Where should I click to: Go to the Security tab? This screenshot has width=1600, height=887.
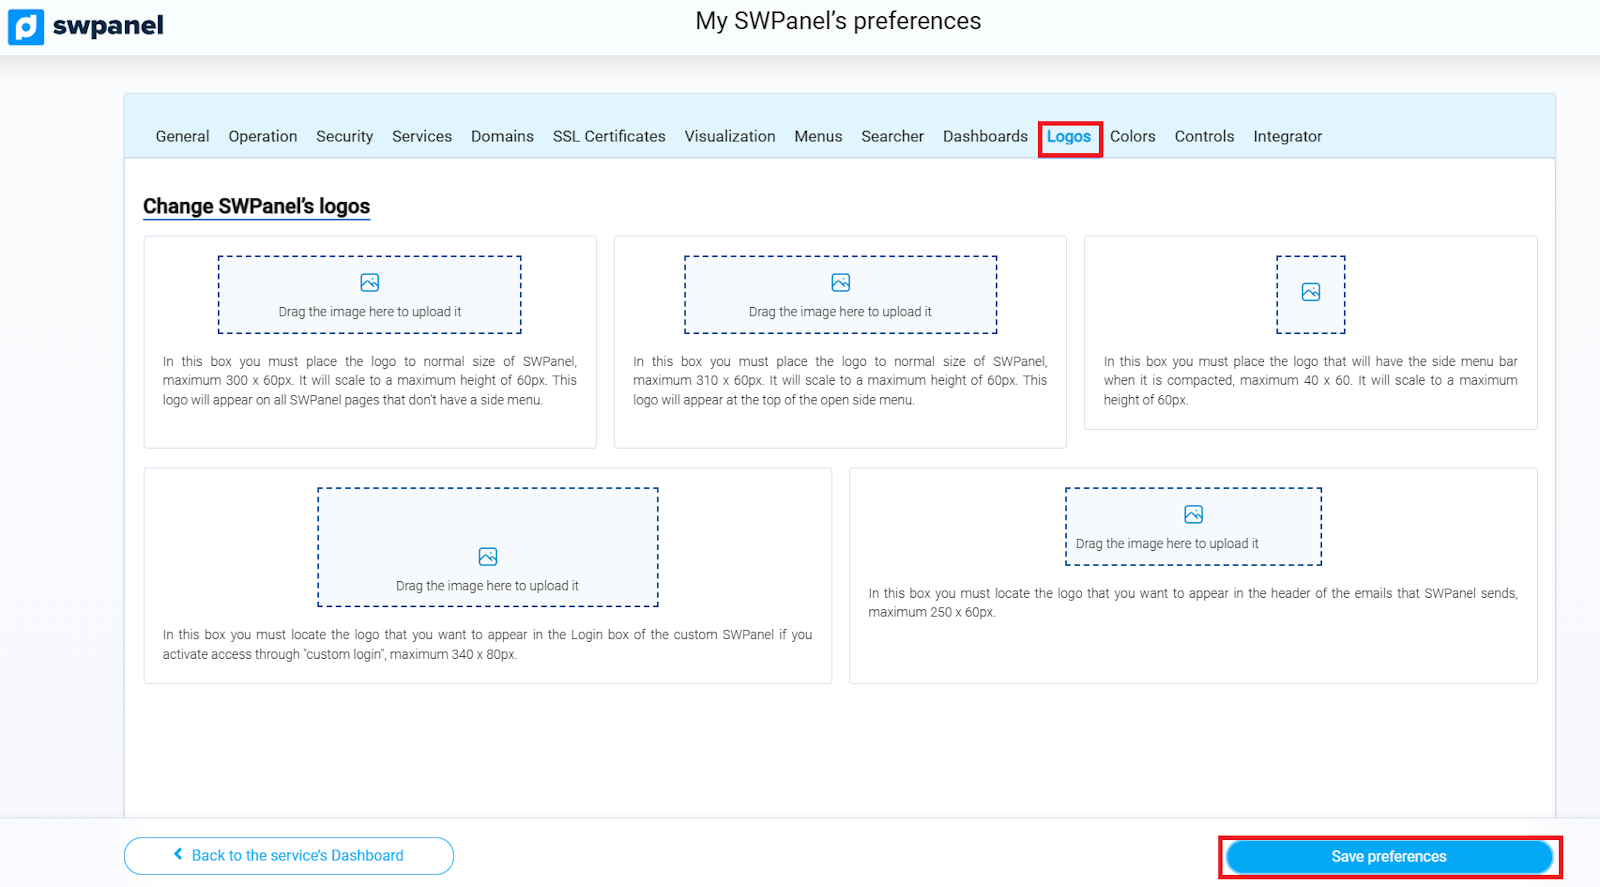(344, 137)
